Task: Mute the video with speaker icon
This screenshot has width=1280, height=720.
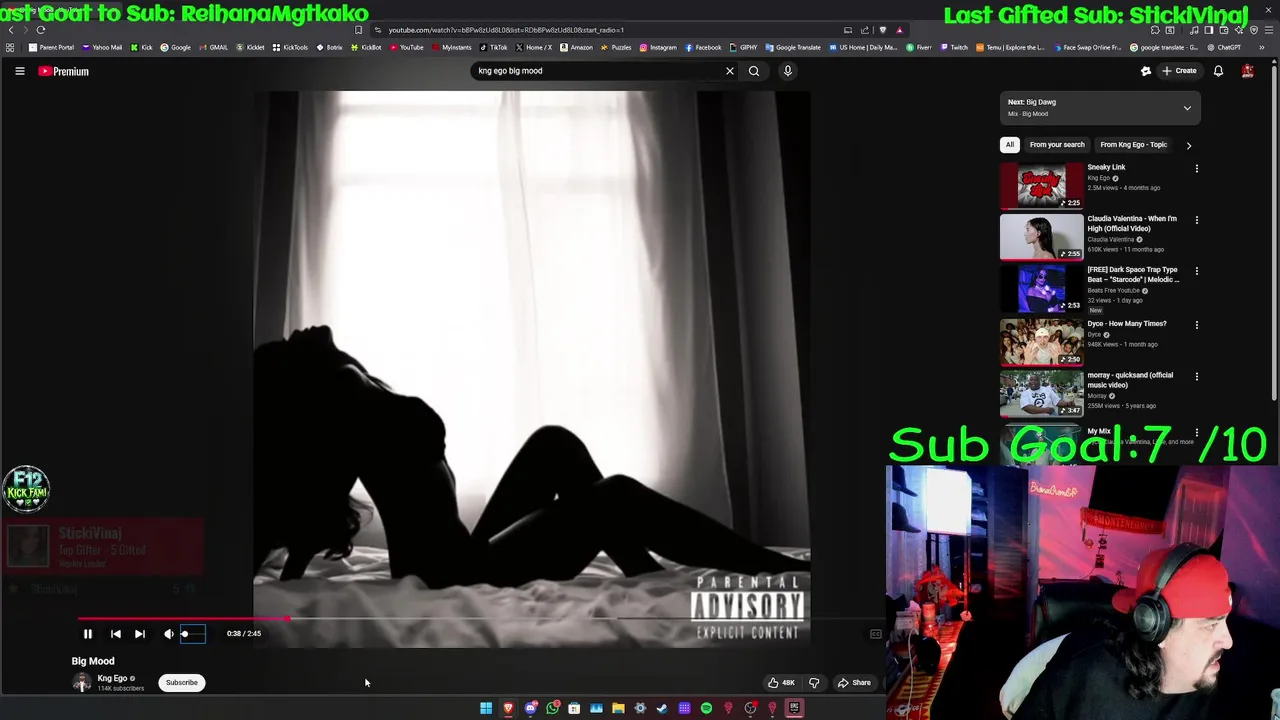Action: coord(169,633)
